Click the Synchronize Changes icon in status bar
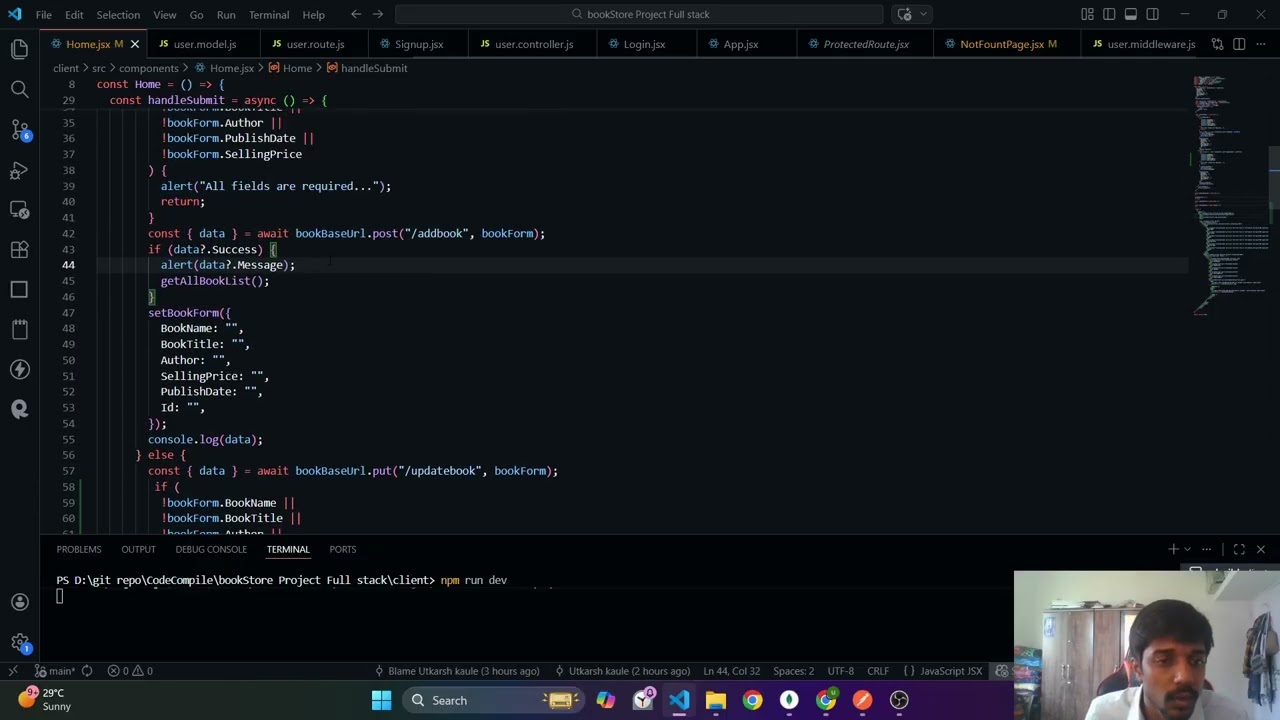Viewport: 1280px width, 720px height. tap(87, 671)
